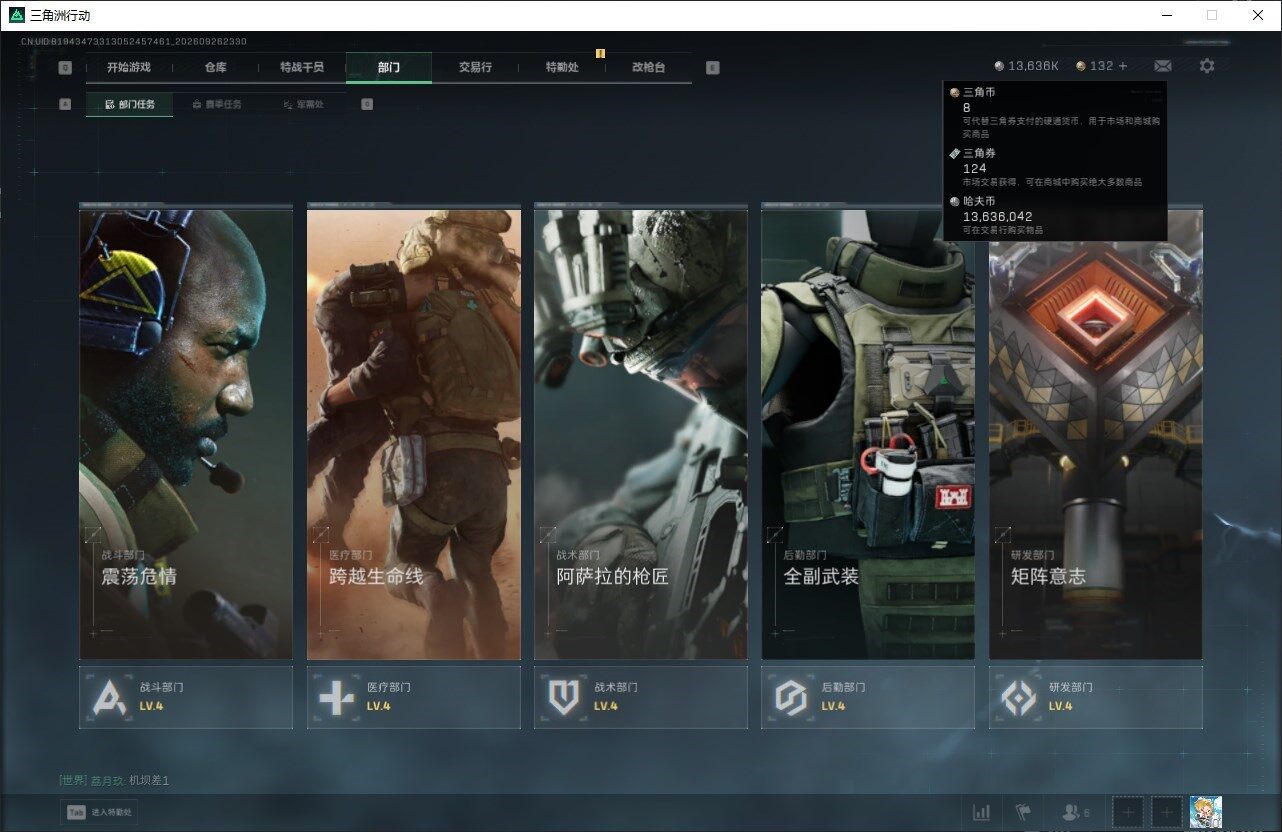Open the statistics bar chart icon
Viewport: 1282px width, 832px height.
[x=982, y=812]
